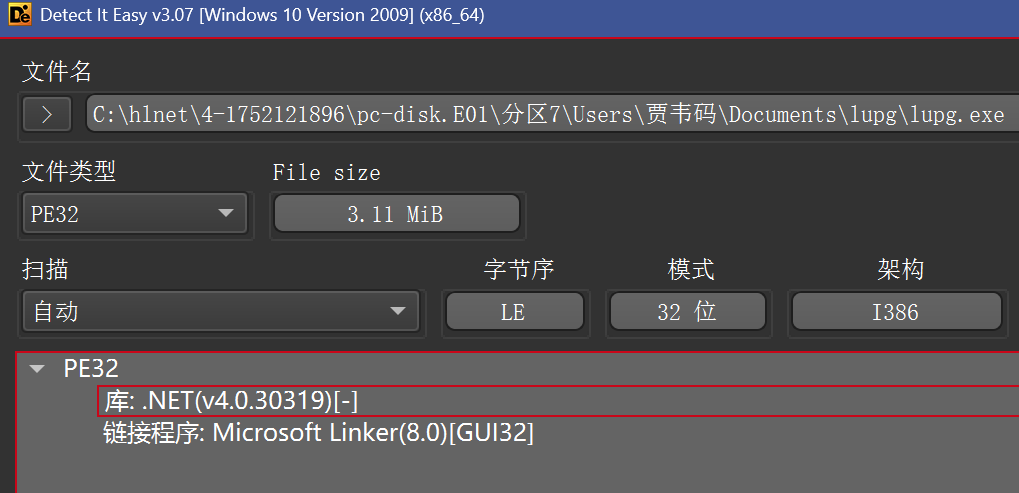Click the I386 architecture button
The height and width of the screenshot is (493, 1019).
click(895, 312)
